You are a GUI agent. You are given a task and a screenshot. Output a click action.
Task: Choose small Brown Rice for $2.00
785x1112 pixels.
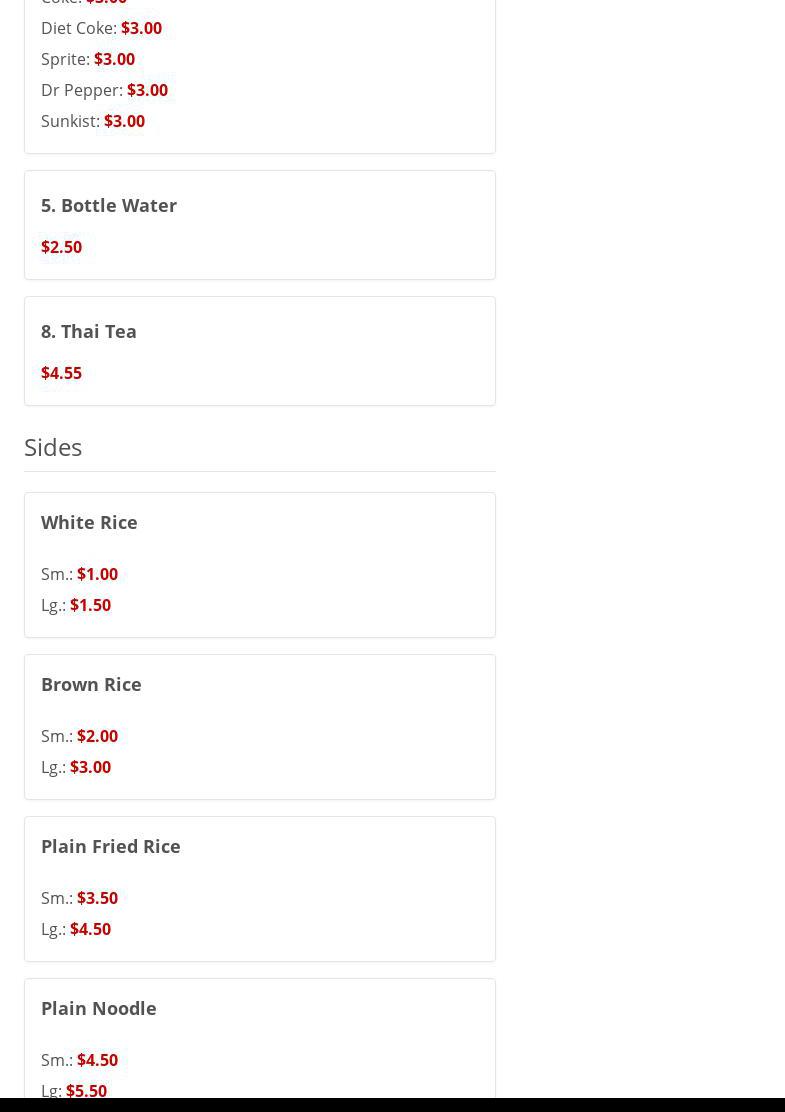tap(97, 736)
